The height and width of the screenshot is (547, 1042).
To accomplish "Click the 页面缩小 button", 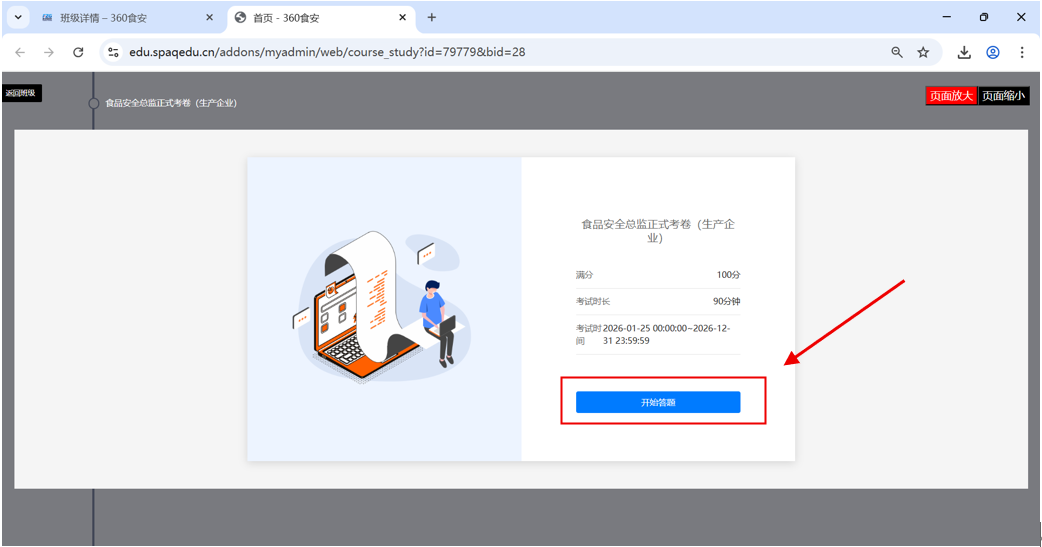I will pyautogui.click(x=1003, y=96).
